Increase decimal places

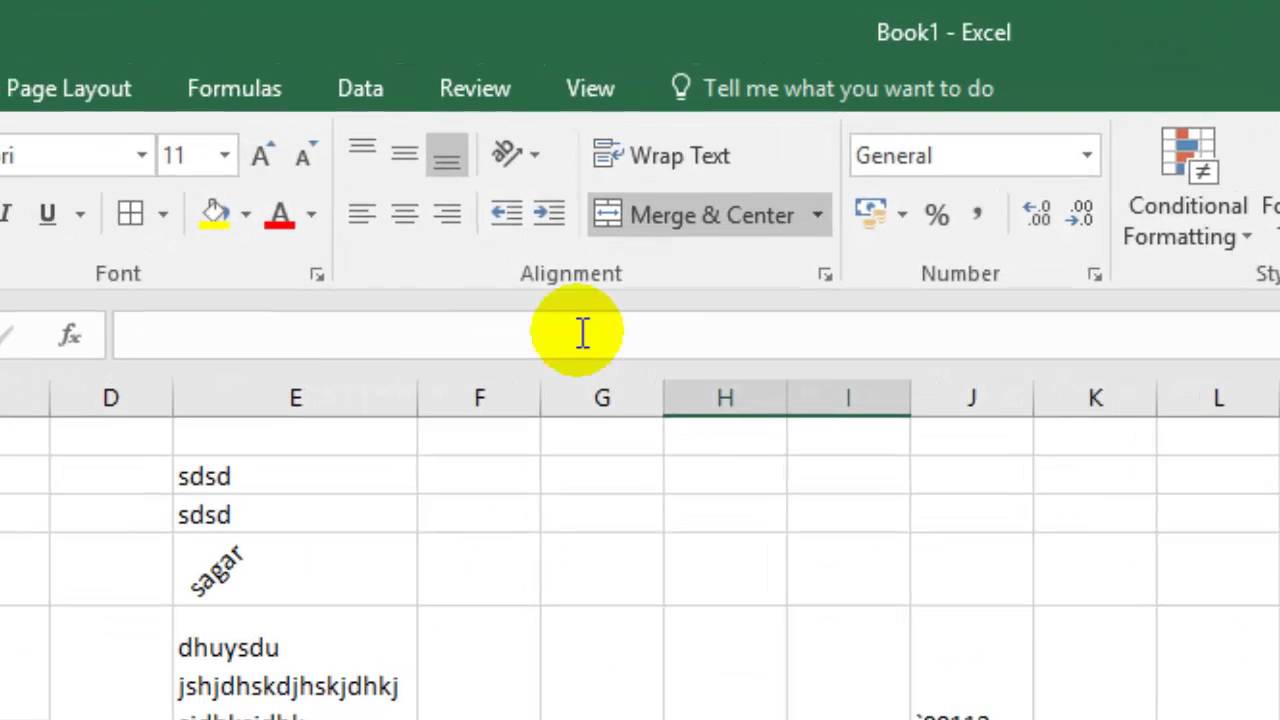pos(1037,214)
